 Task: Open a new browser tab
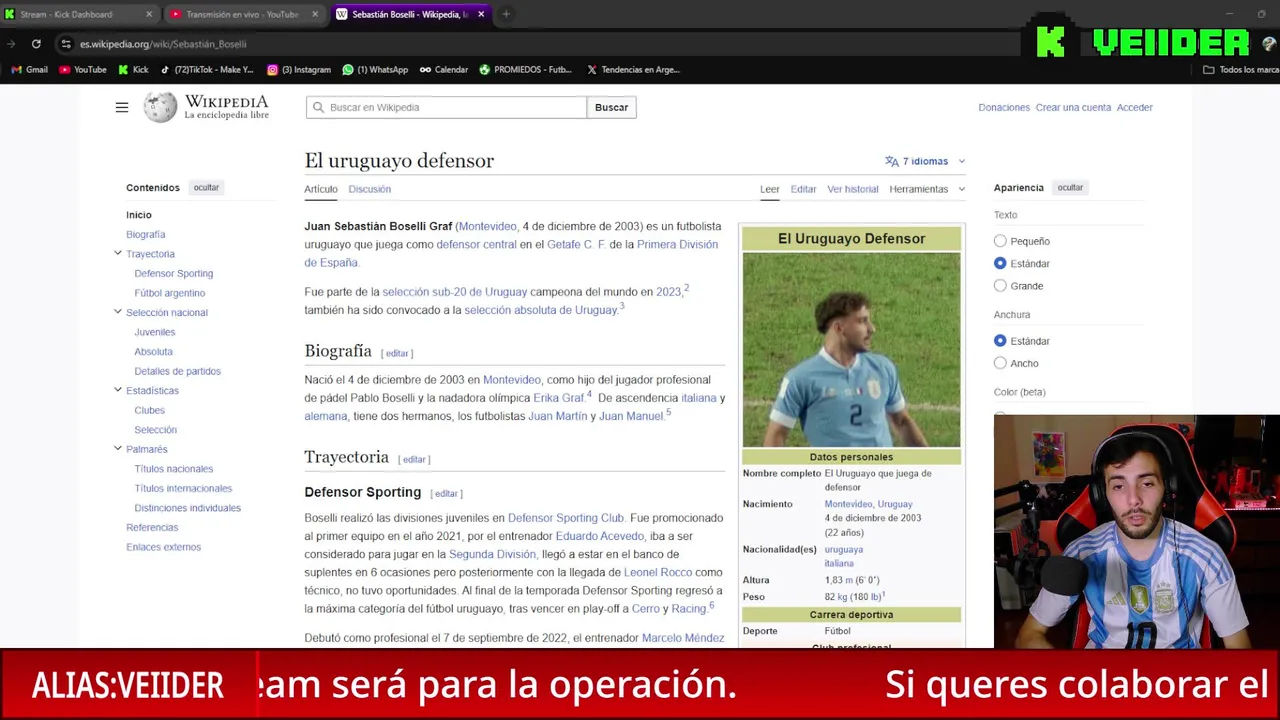506,14
